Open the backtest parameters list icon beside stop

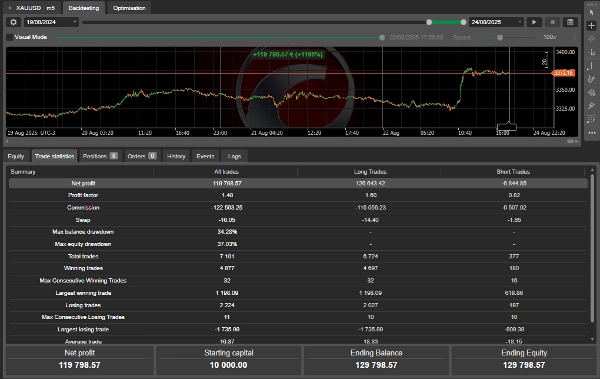point(570,22)
